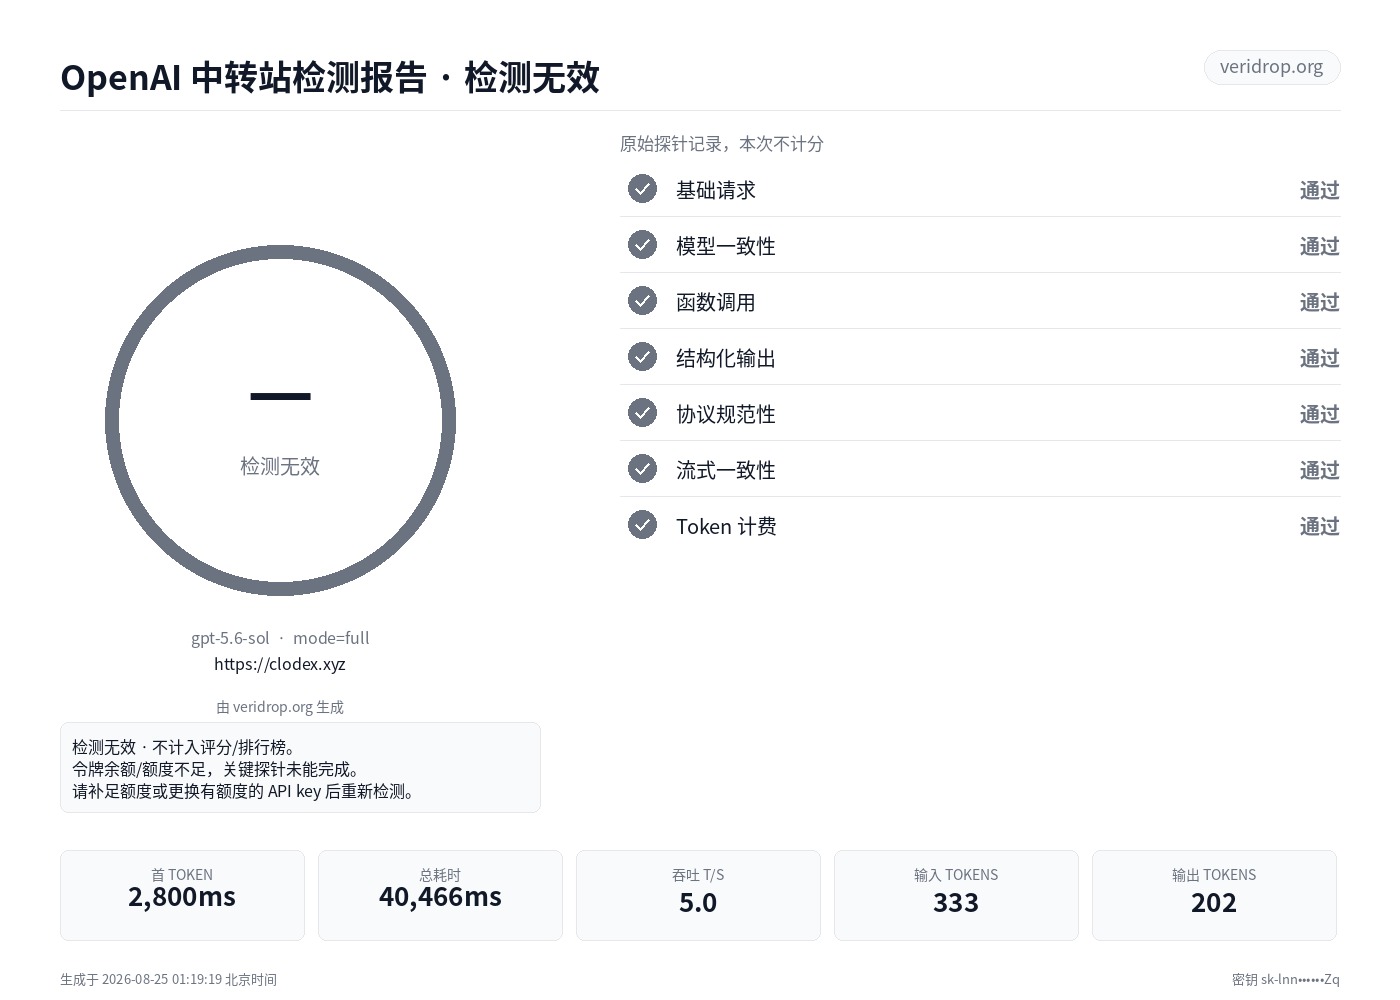Click the checkmark icon beside 基础请求
1400x1000 pixels.
pos(642,189)
